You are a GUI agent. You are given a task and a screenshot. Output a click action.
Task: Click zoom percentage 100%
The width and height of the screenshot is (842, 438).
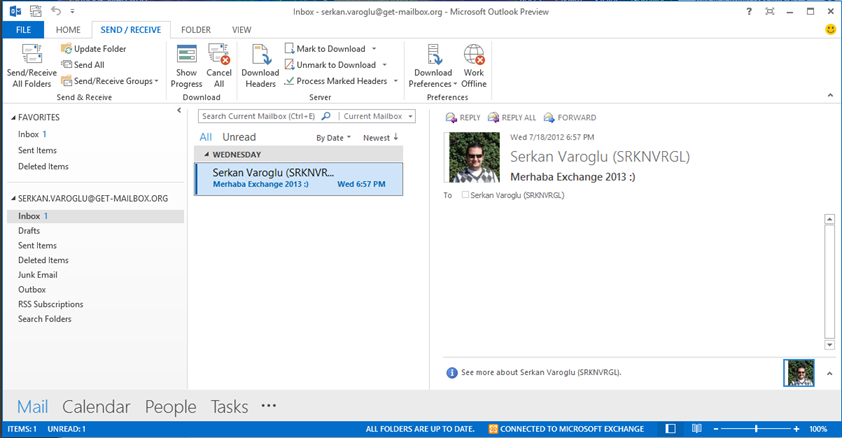[818, 429]
